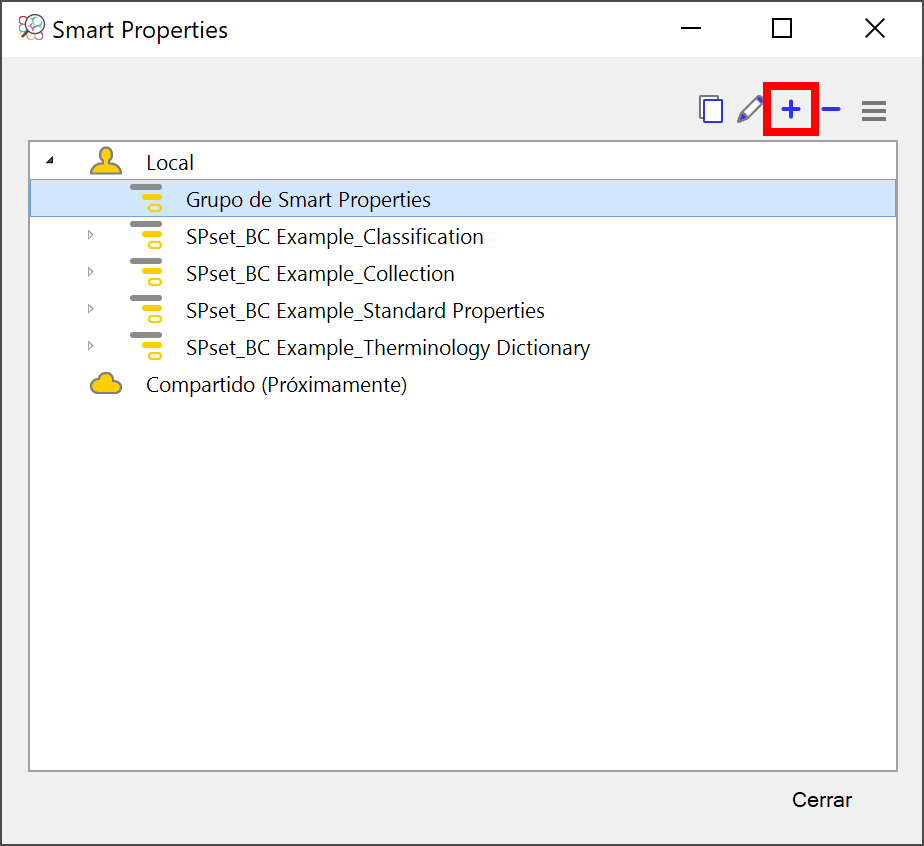
Task: Click the Grupo de Smart Properties set icon
Action: (x=146, y=199)
